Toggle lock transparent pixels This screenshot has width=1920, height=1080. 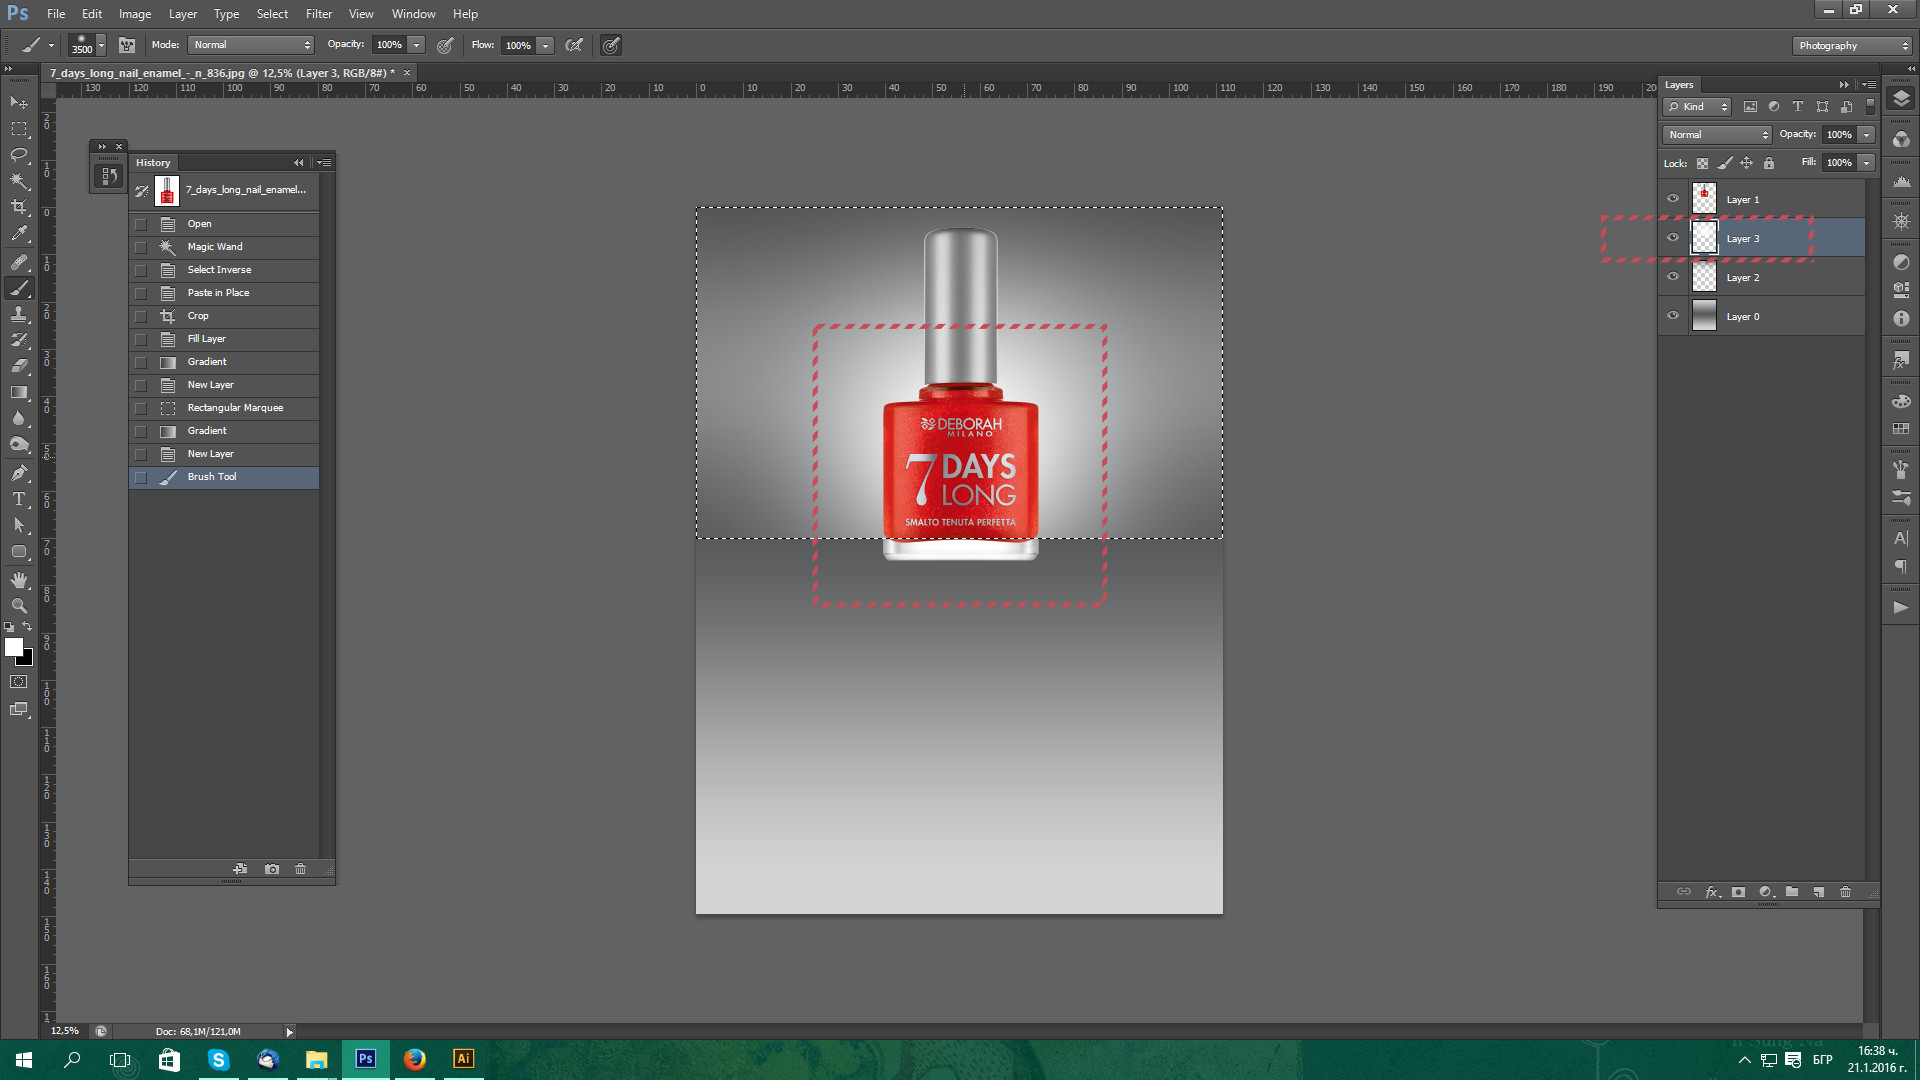1702,163
